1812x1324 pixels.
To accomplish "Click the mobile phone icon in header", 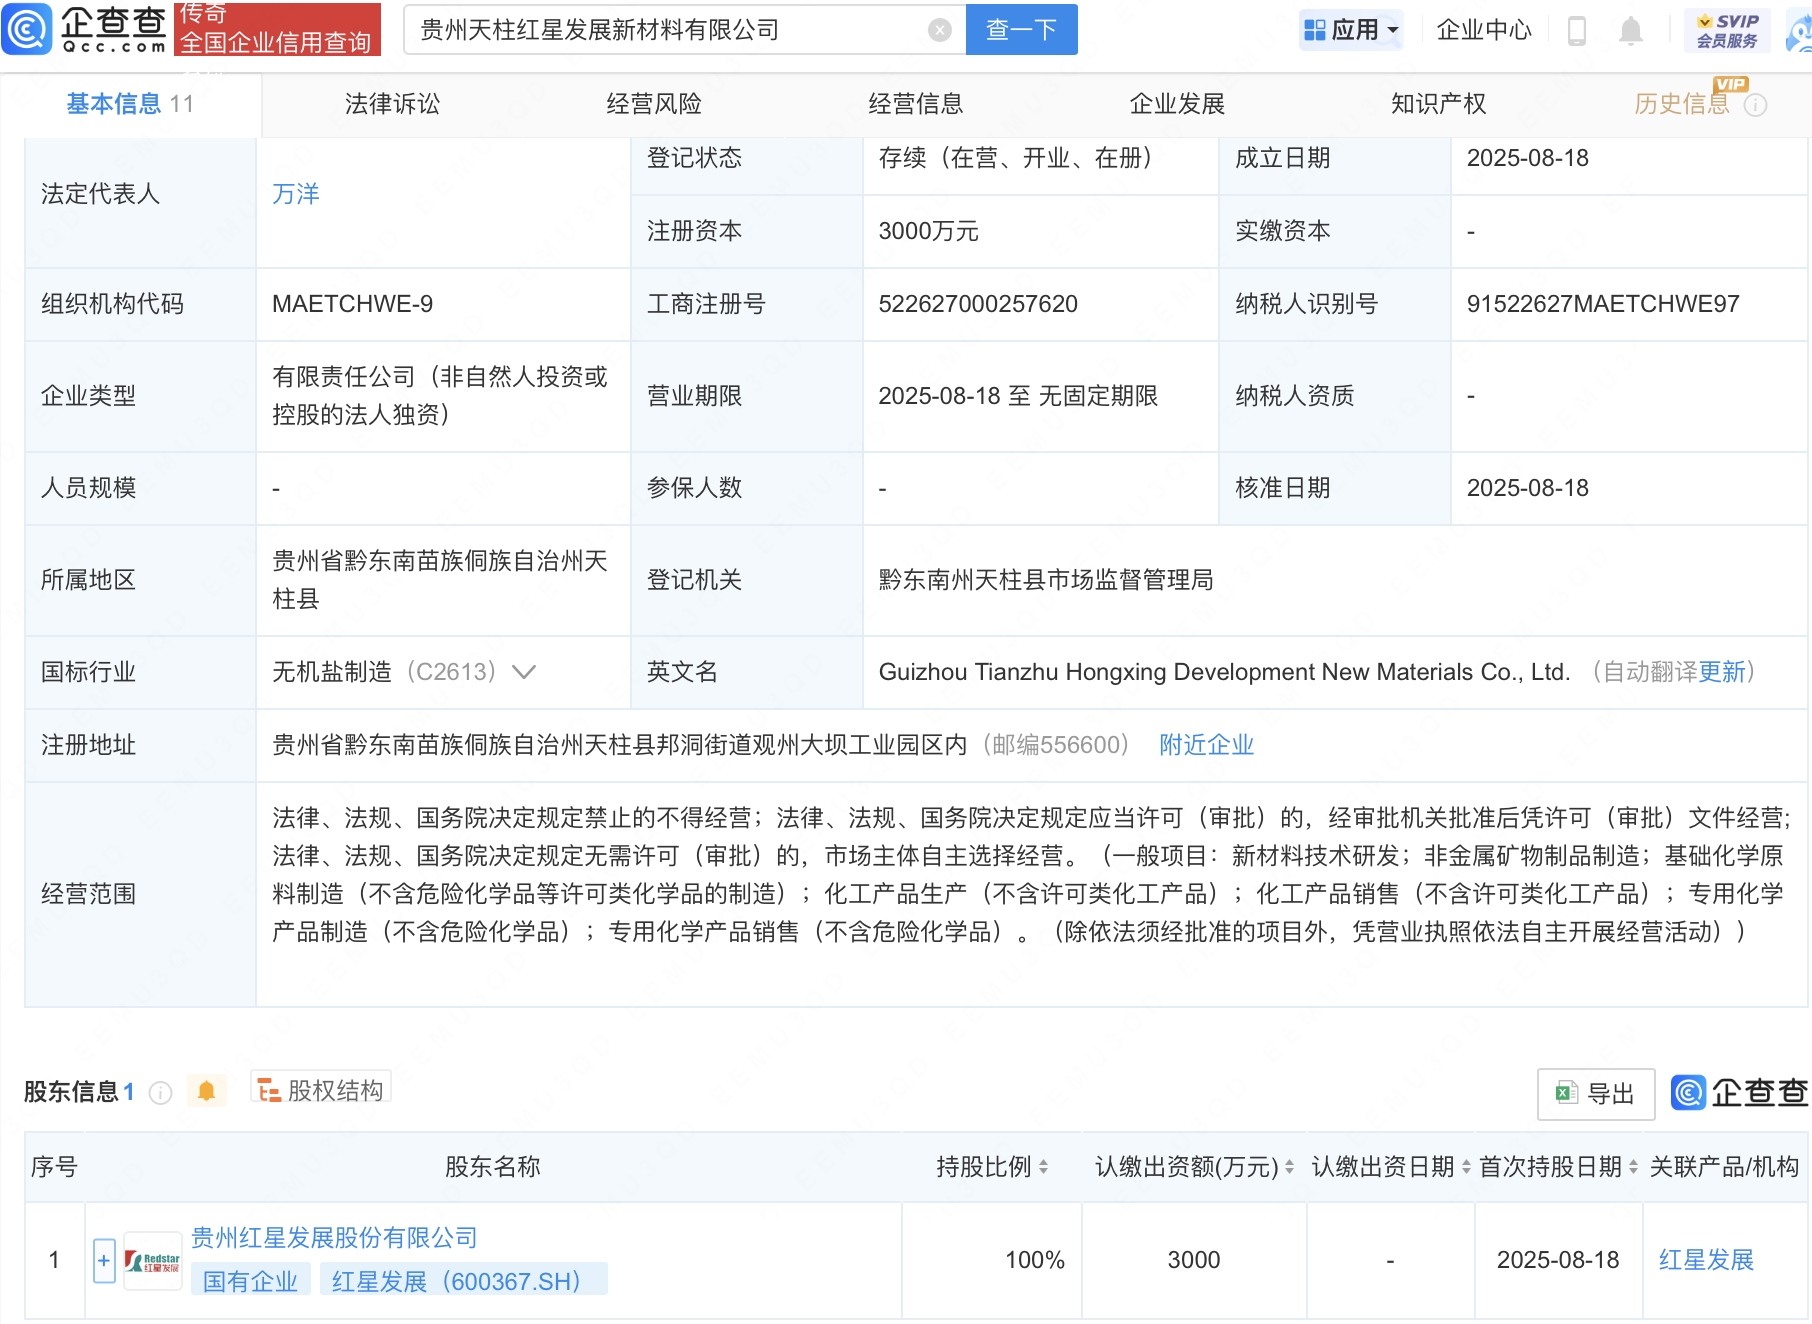I will (1578, 30).
